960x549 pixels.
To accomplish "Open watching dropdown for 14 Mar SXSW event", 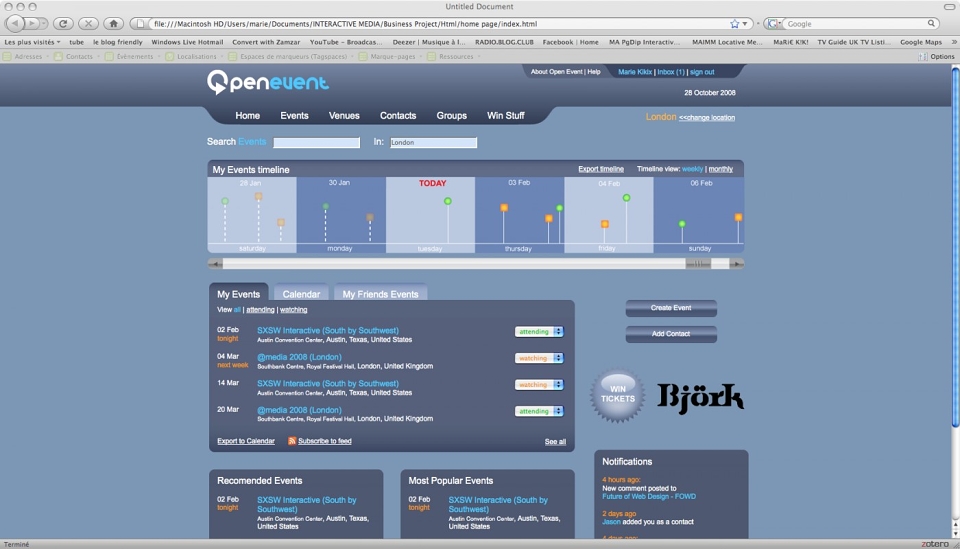I will tap(539, 385).
